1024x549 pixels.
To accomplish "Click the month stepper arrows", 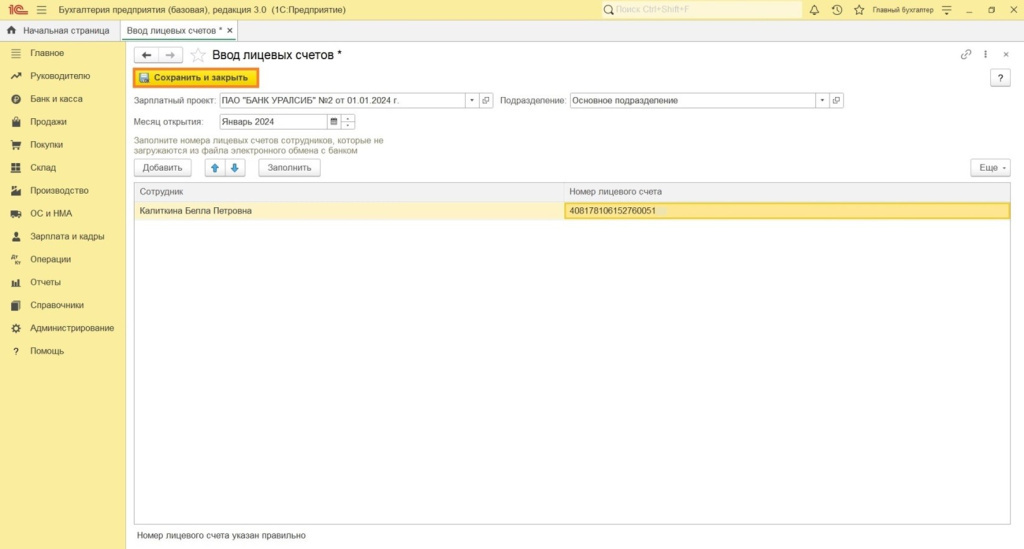I will pos(348,122).
